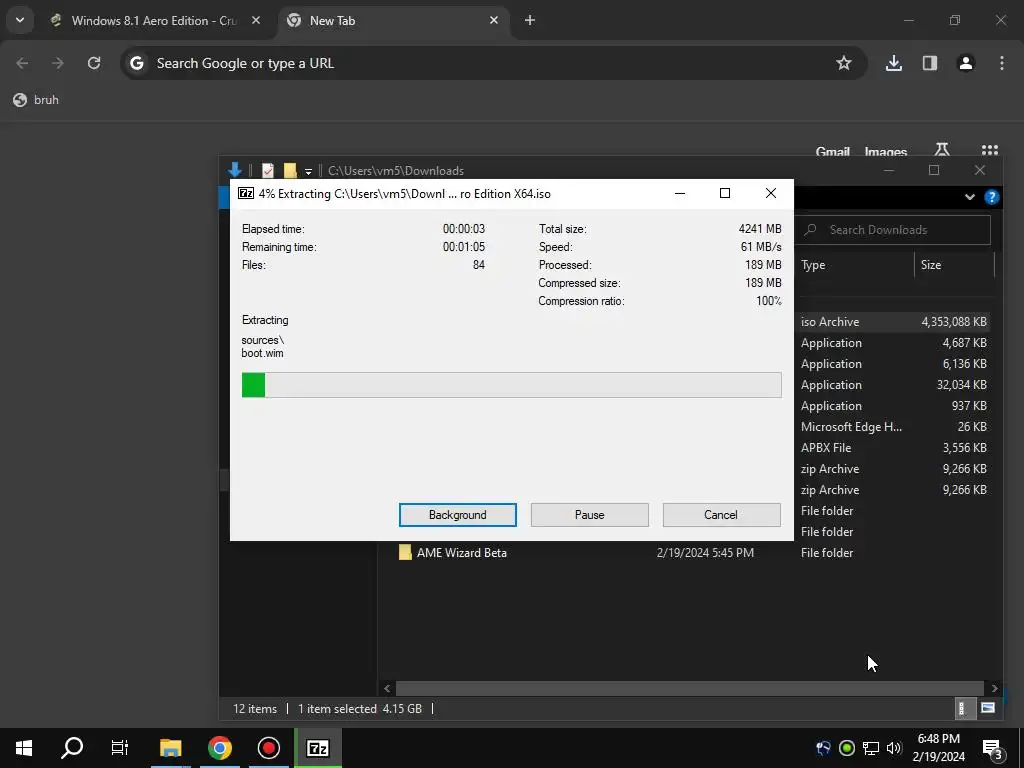The image size is (1024, 768).
Task: Open Chrome profile icon
Action: click(966, 63)
